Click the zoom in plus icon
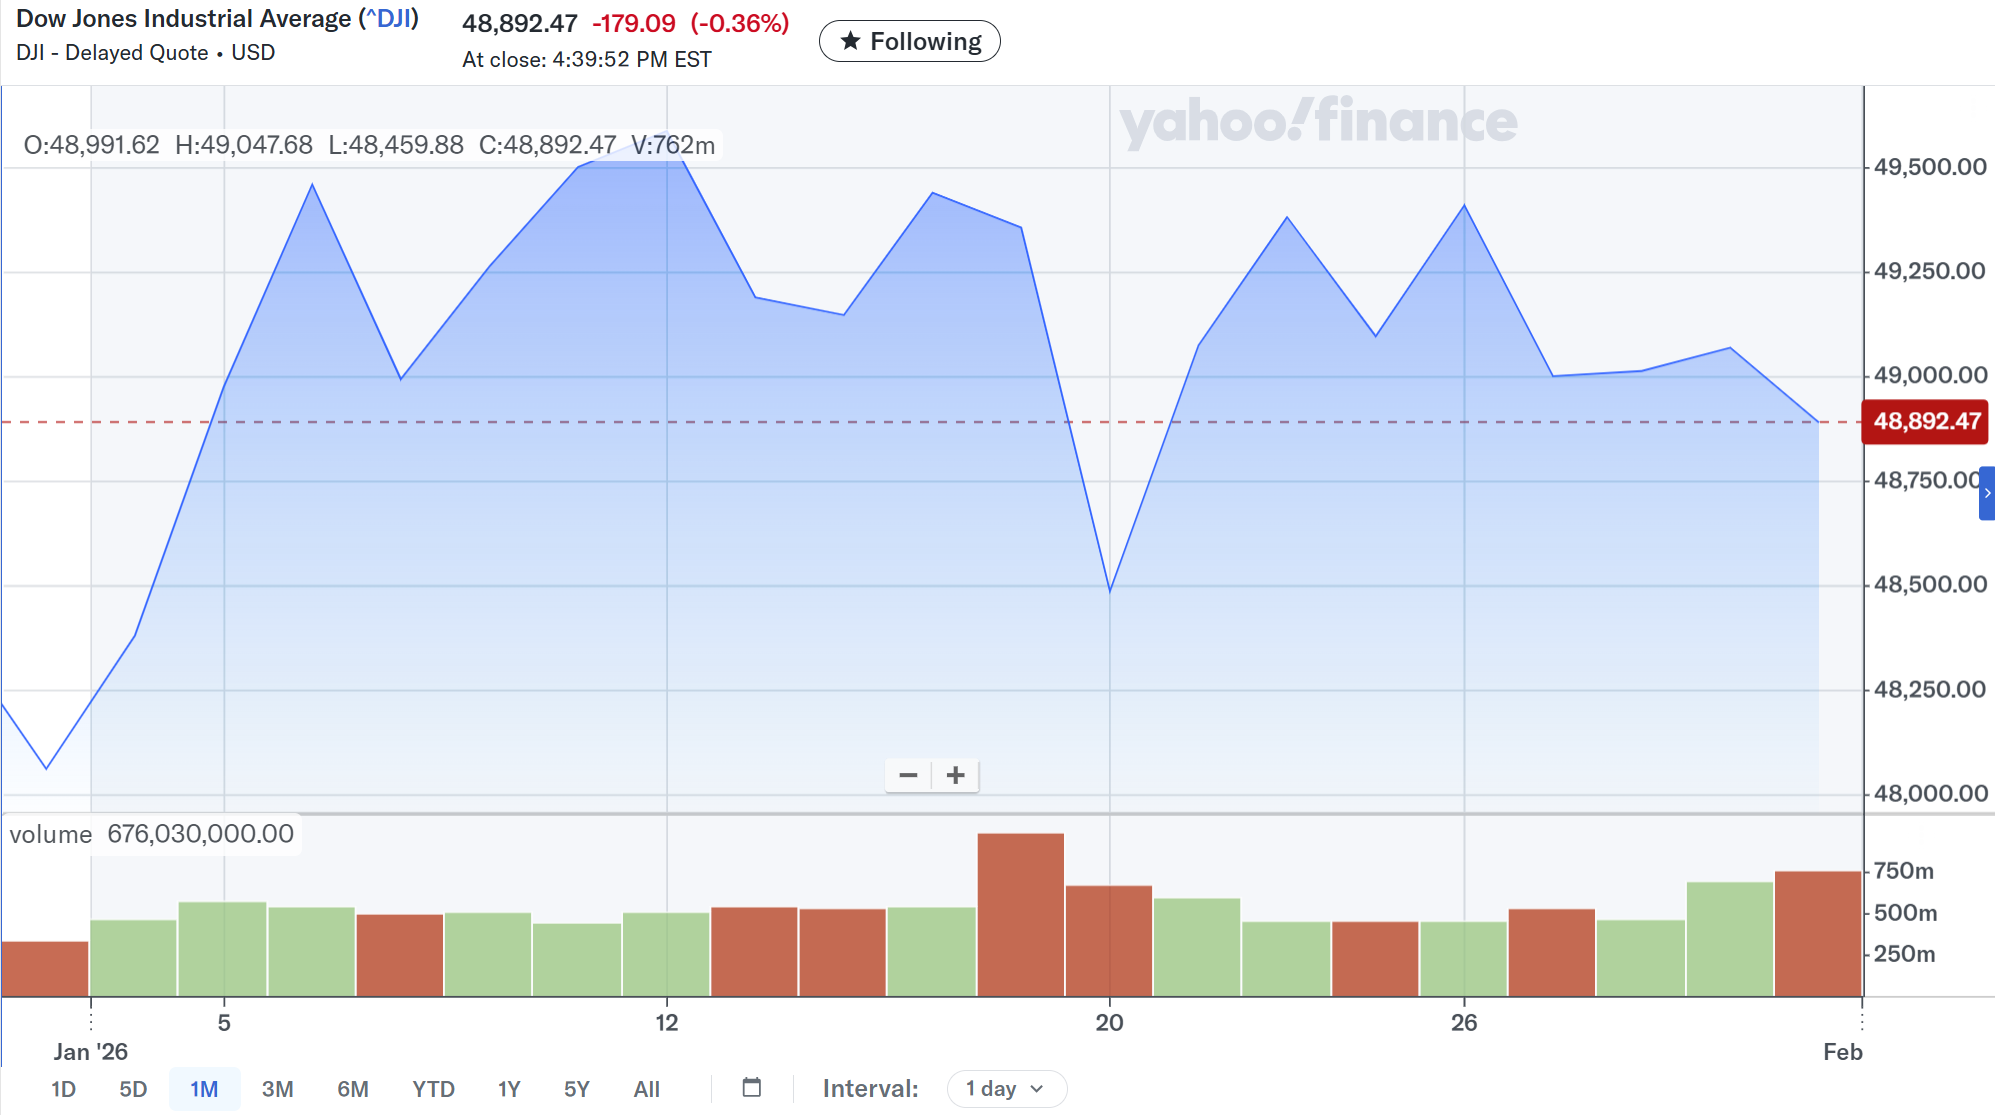Screen dimensions: 1995x1115 [x=956, y=776]
